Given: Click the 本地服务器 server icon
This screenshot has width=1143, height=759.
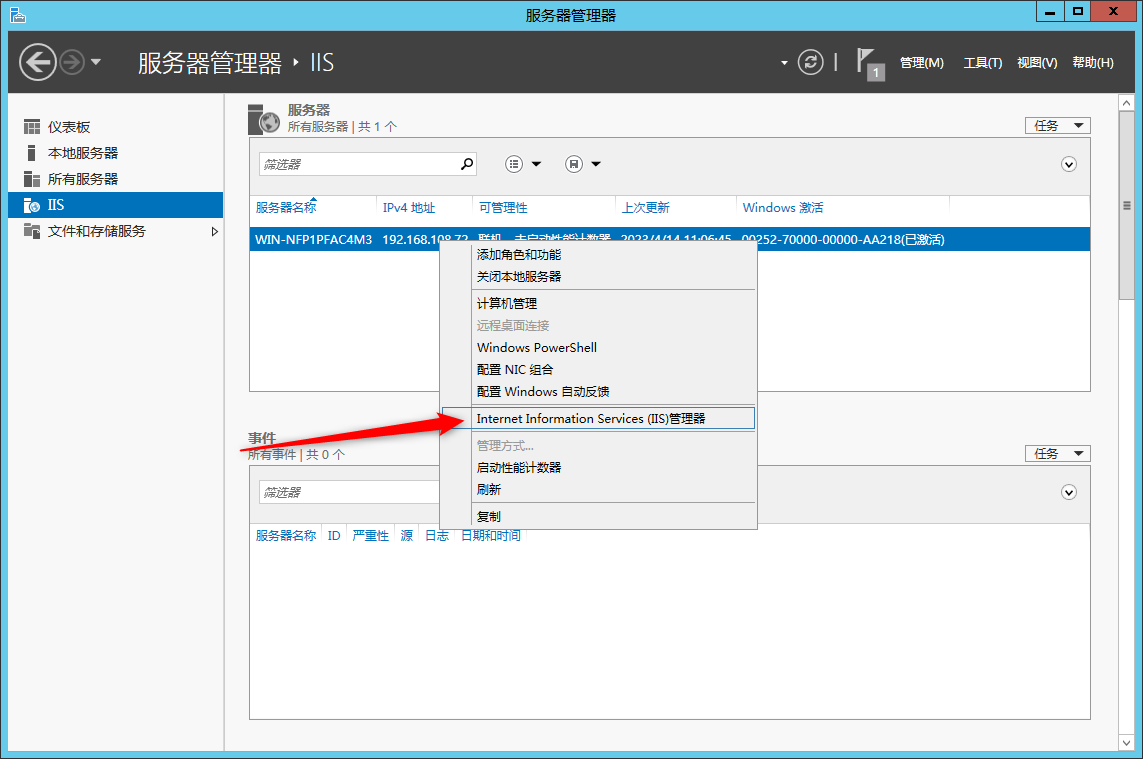Looking at the screenshot, I should [31, 153].
